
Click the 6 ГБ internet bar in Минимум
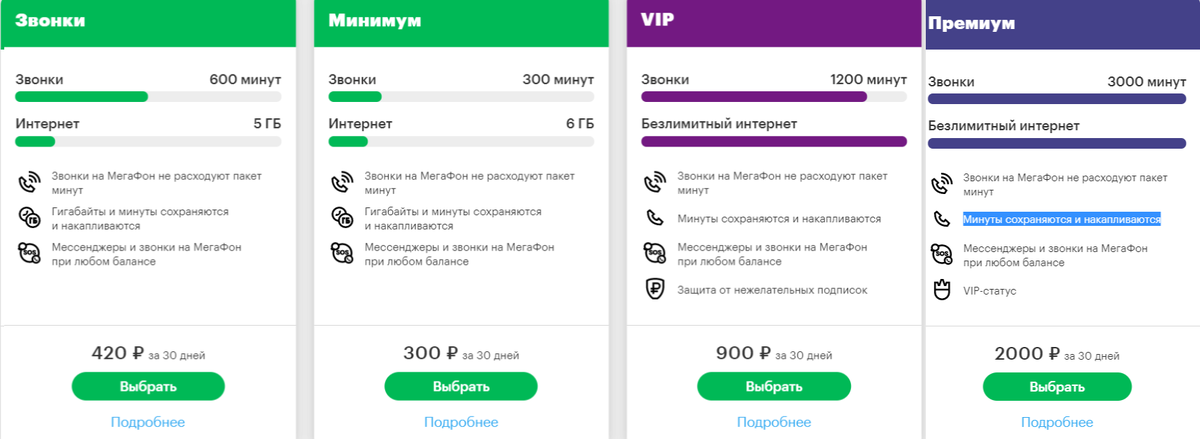point(461,141)
